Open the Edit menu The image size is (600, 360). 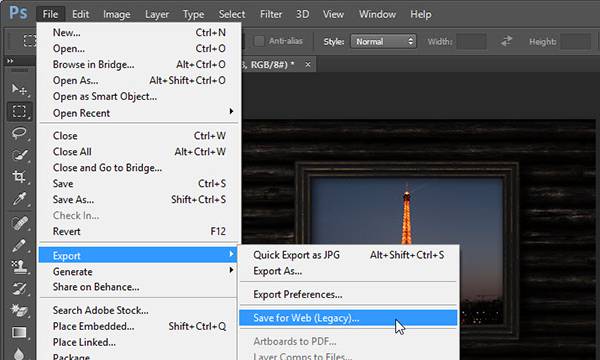[80, 15]
